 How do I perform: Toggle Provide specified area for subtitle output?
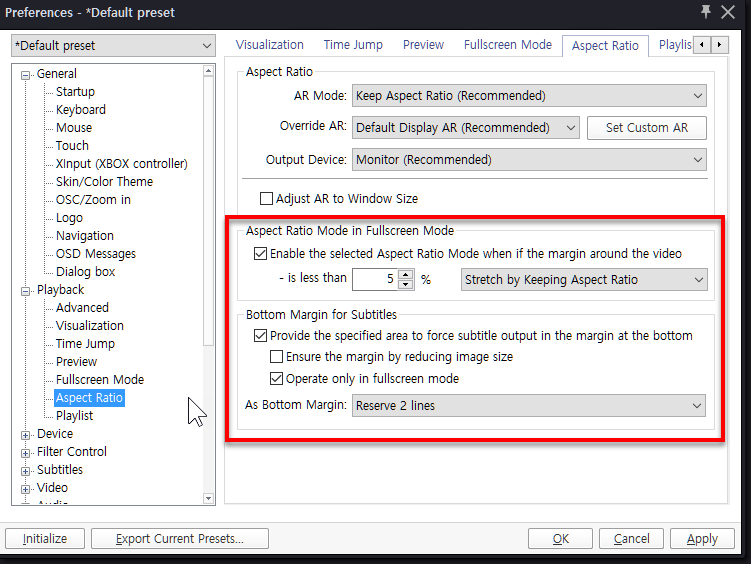point(260,336)
